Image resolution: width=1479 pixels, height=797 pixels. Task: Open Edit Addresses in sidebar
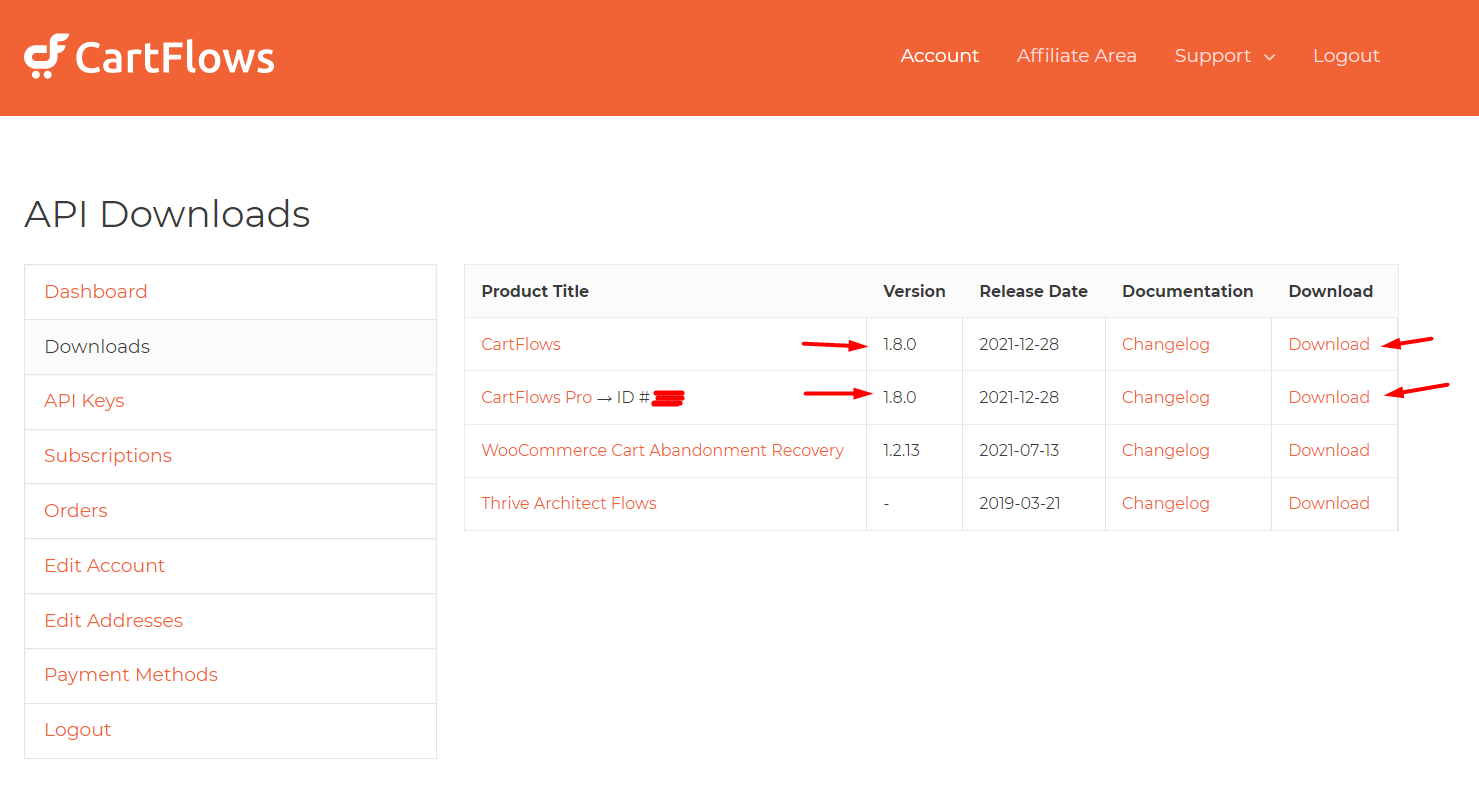pos(113,621)
